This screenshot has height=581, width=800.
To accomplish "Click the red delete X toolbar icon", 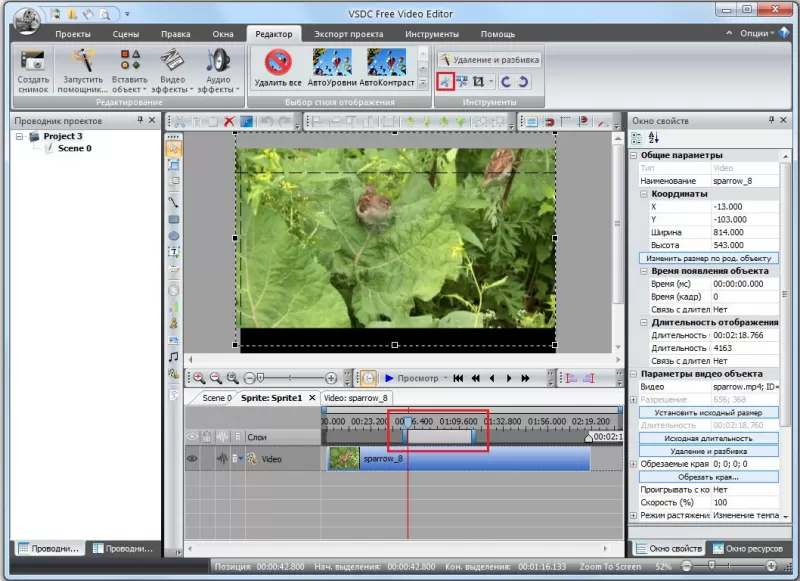I will pos(229,121).
